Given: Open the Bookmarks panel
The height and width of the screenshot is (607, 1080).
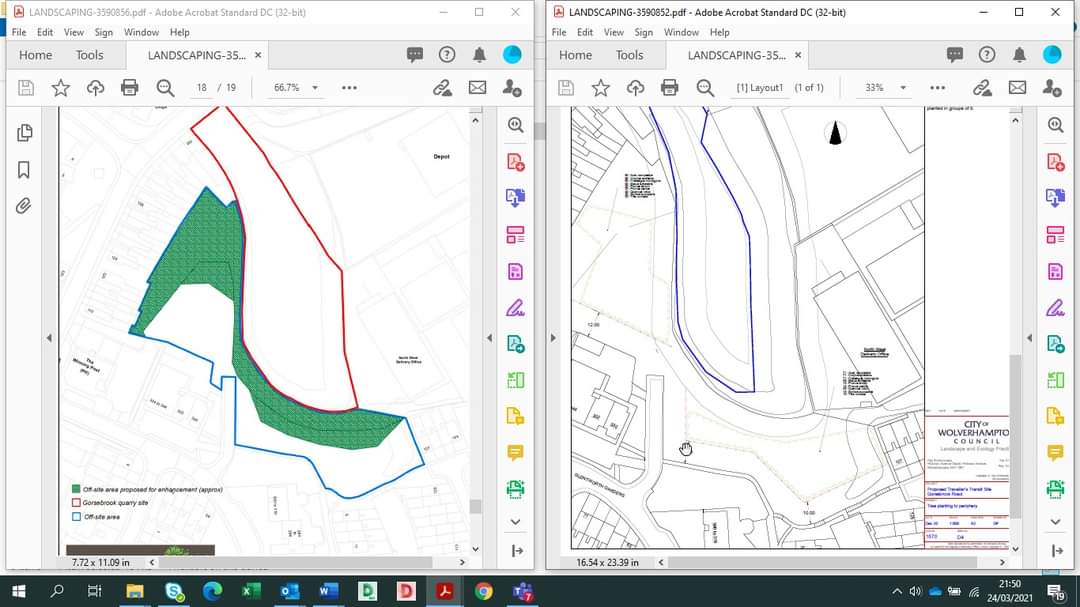Looking at the screenshot, I should 24,169.
